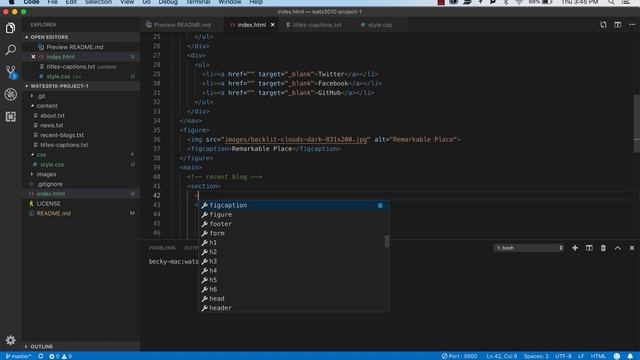Close the index.html editor tab
This screenshot has height=360, width=640.
coord(273,25)
